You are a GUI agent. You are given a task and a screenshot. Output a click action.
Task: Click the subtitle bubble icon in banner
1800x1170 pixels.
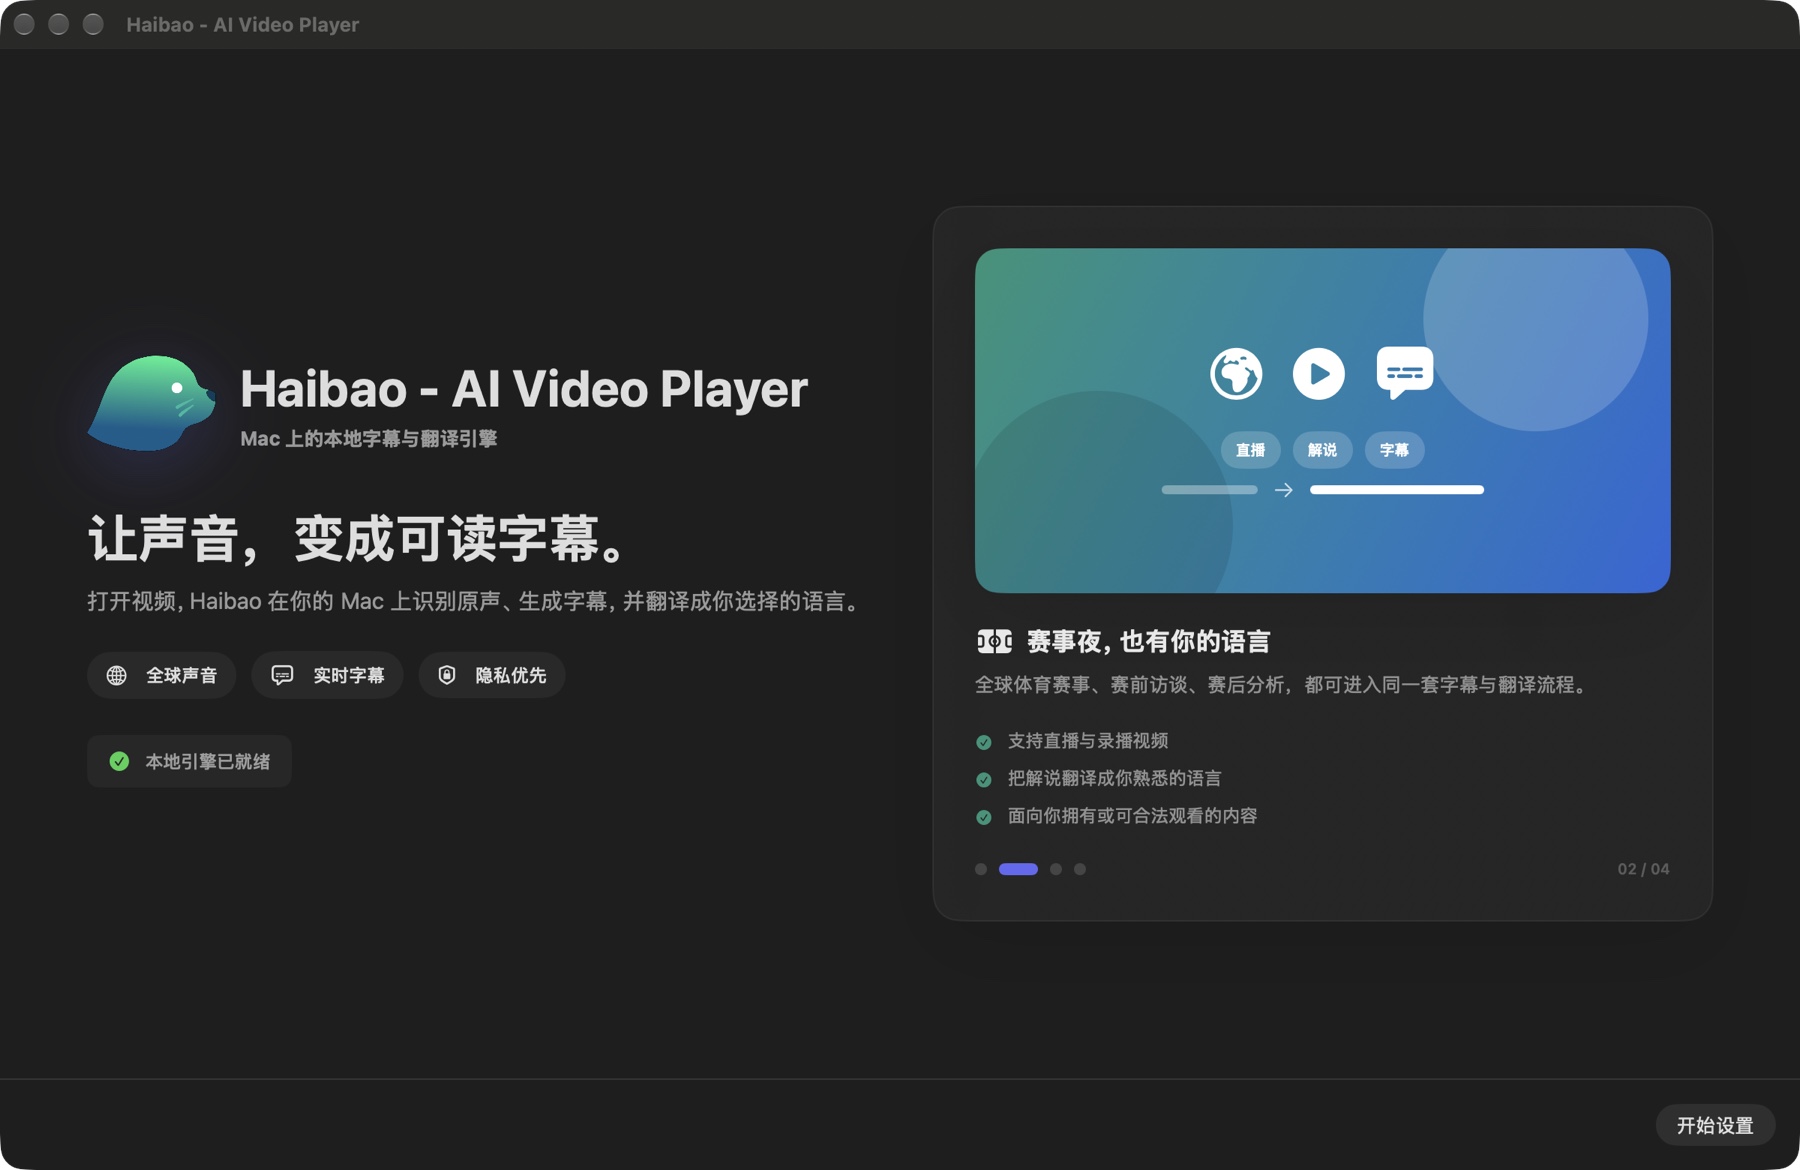(x=1404, y=373)
